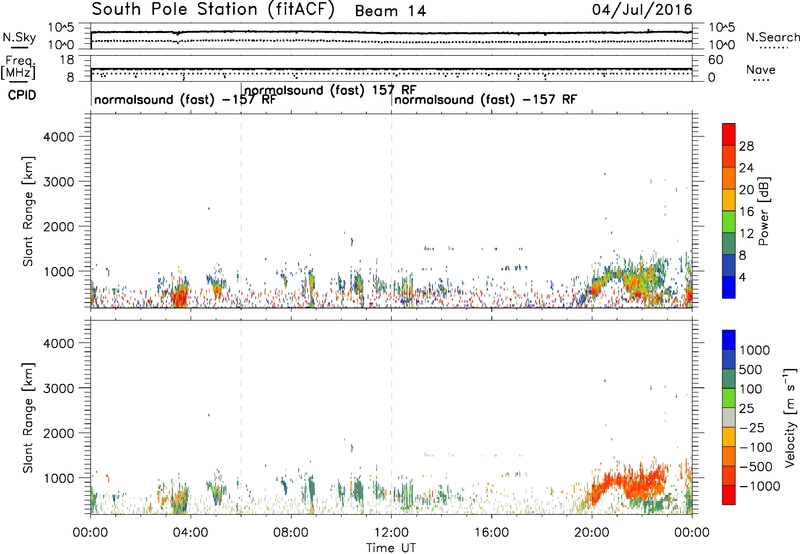Click the 'Slant Range [km]' label of velocity panel
This screenshot has width=800, height=554.
[28, 418]
